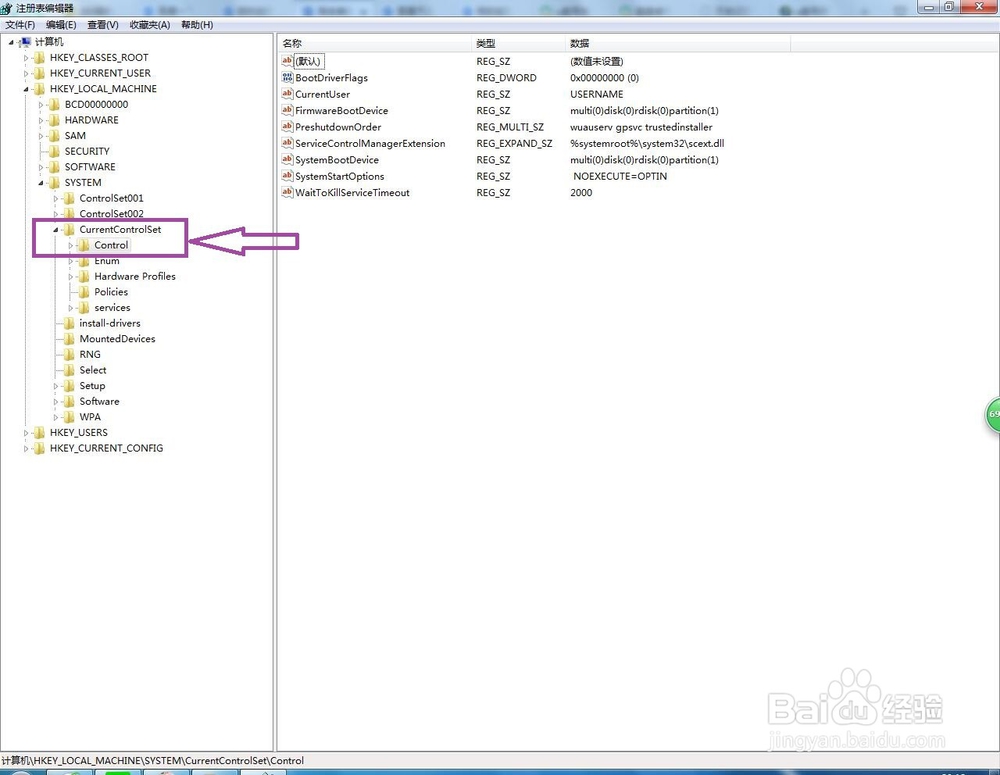This screenshot has height=775, width=1000.
Task: Click the 计算机 root computer icon
Action: (25, 42)
